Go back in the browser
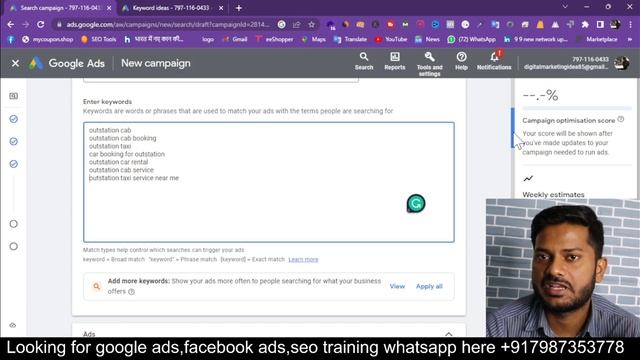The image size is (640, 360). click(x=11, y=24)
